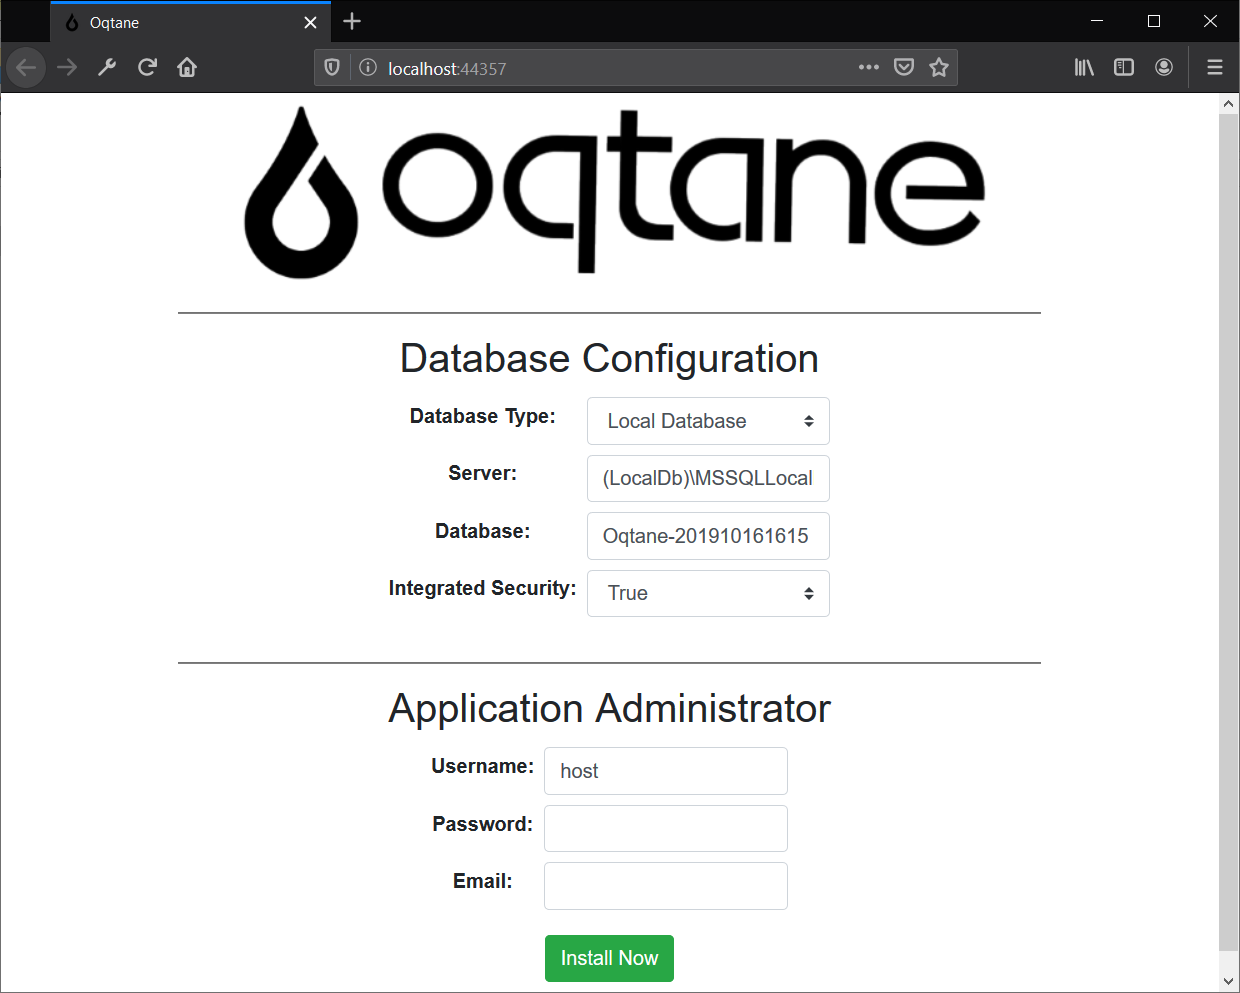Click the tracking protection shield icon
The image size is (1240, 993).
332,68
